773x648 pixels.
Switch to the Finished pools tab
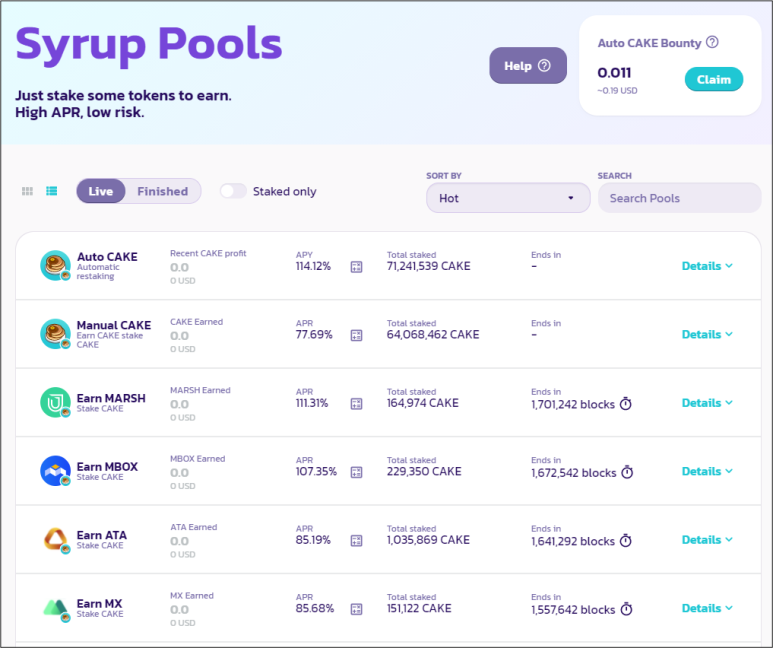pyautogui.click(x=162, y=191)
